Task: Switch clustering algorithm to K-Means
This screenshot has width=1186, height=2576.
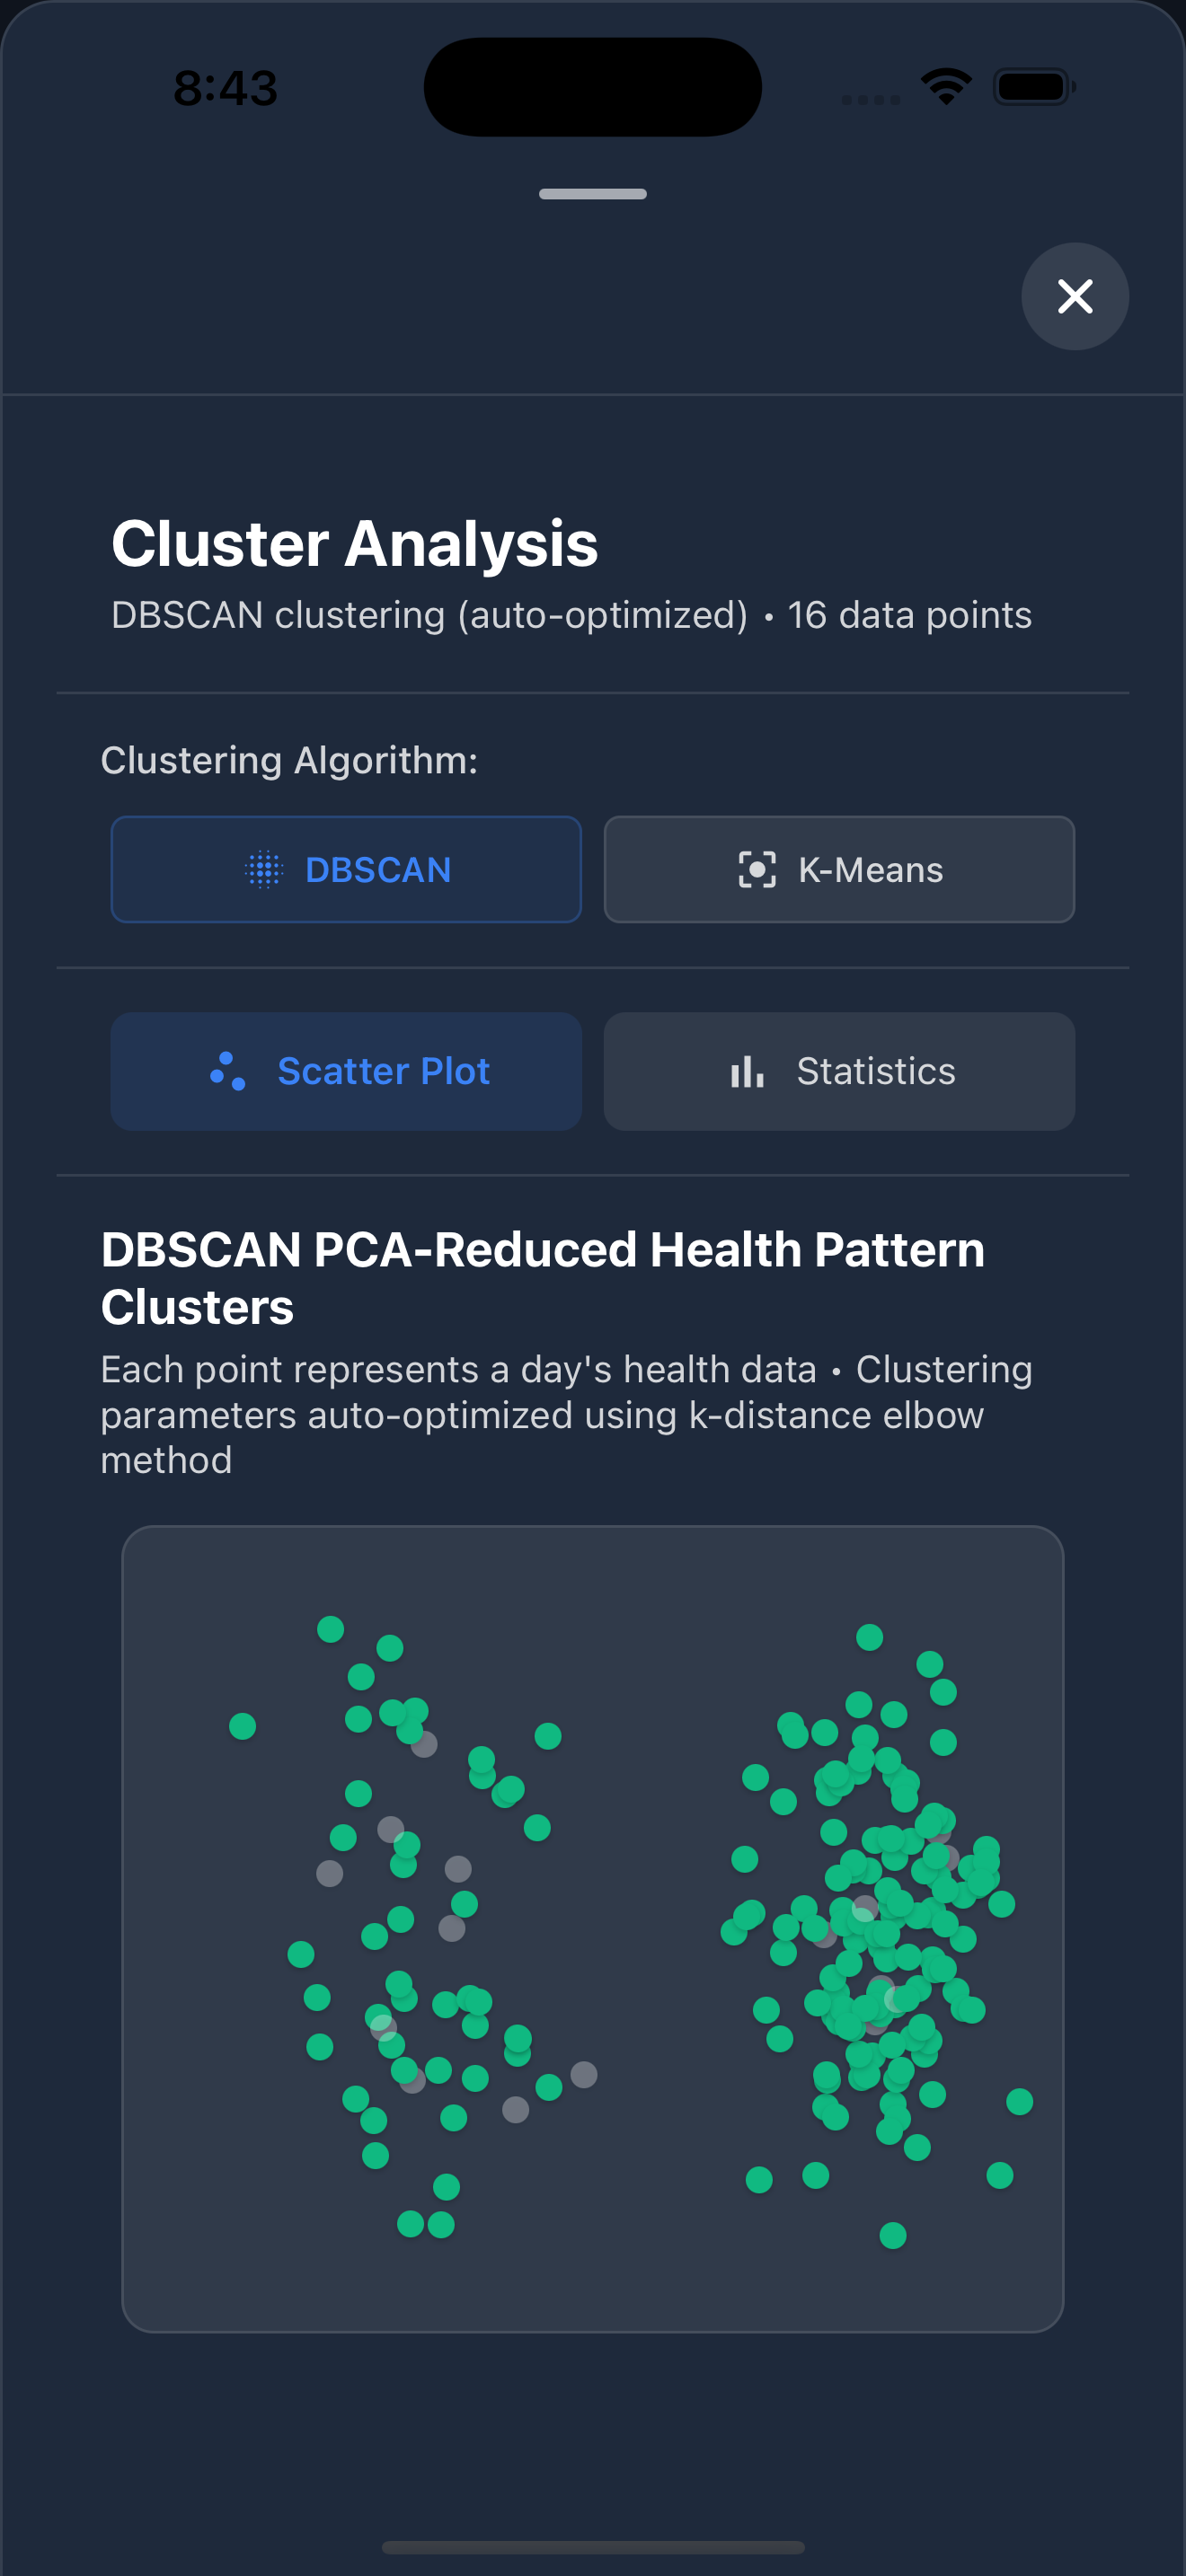Action: (839, 869)
